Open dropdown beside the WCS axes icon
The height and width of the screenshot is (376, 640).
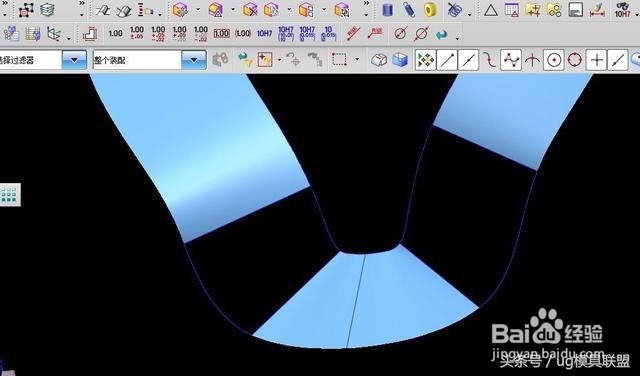tap(69, 38)
